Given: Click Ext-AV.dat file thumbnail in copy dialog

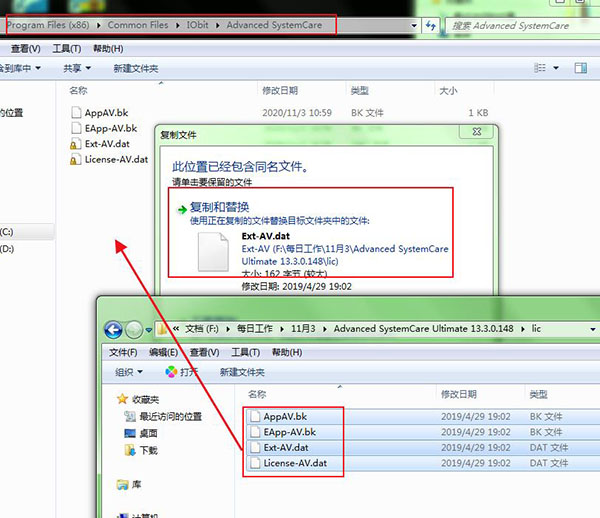Looking at the screenshot, I should tap(213, 252).
